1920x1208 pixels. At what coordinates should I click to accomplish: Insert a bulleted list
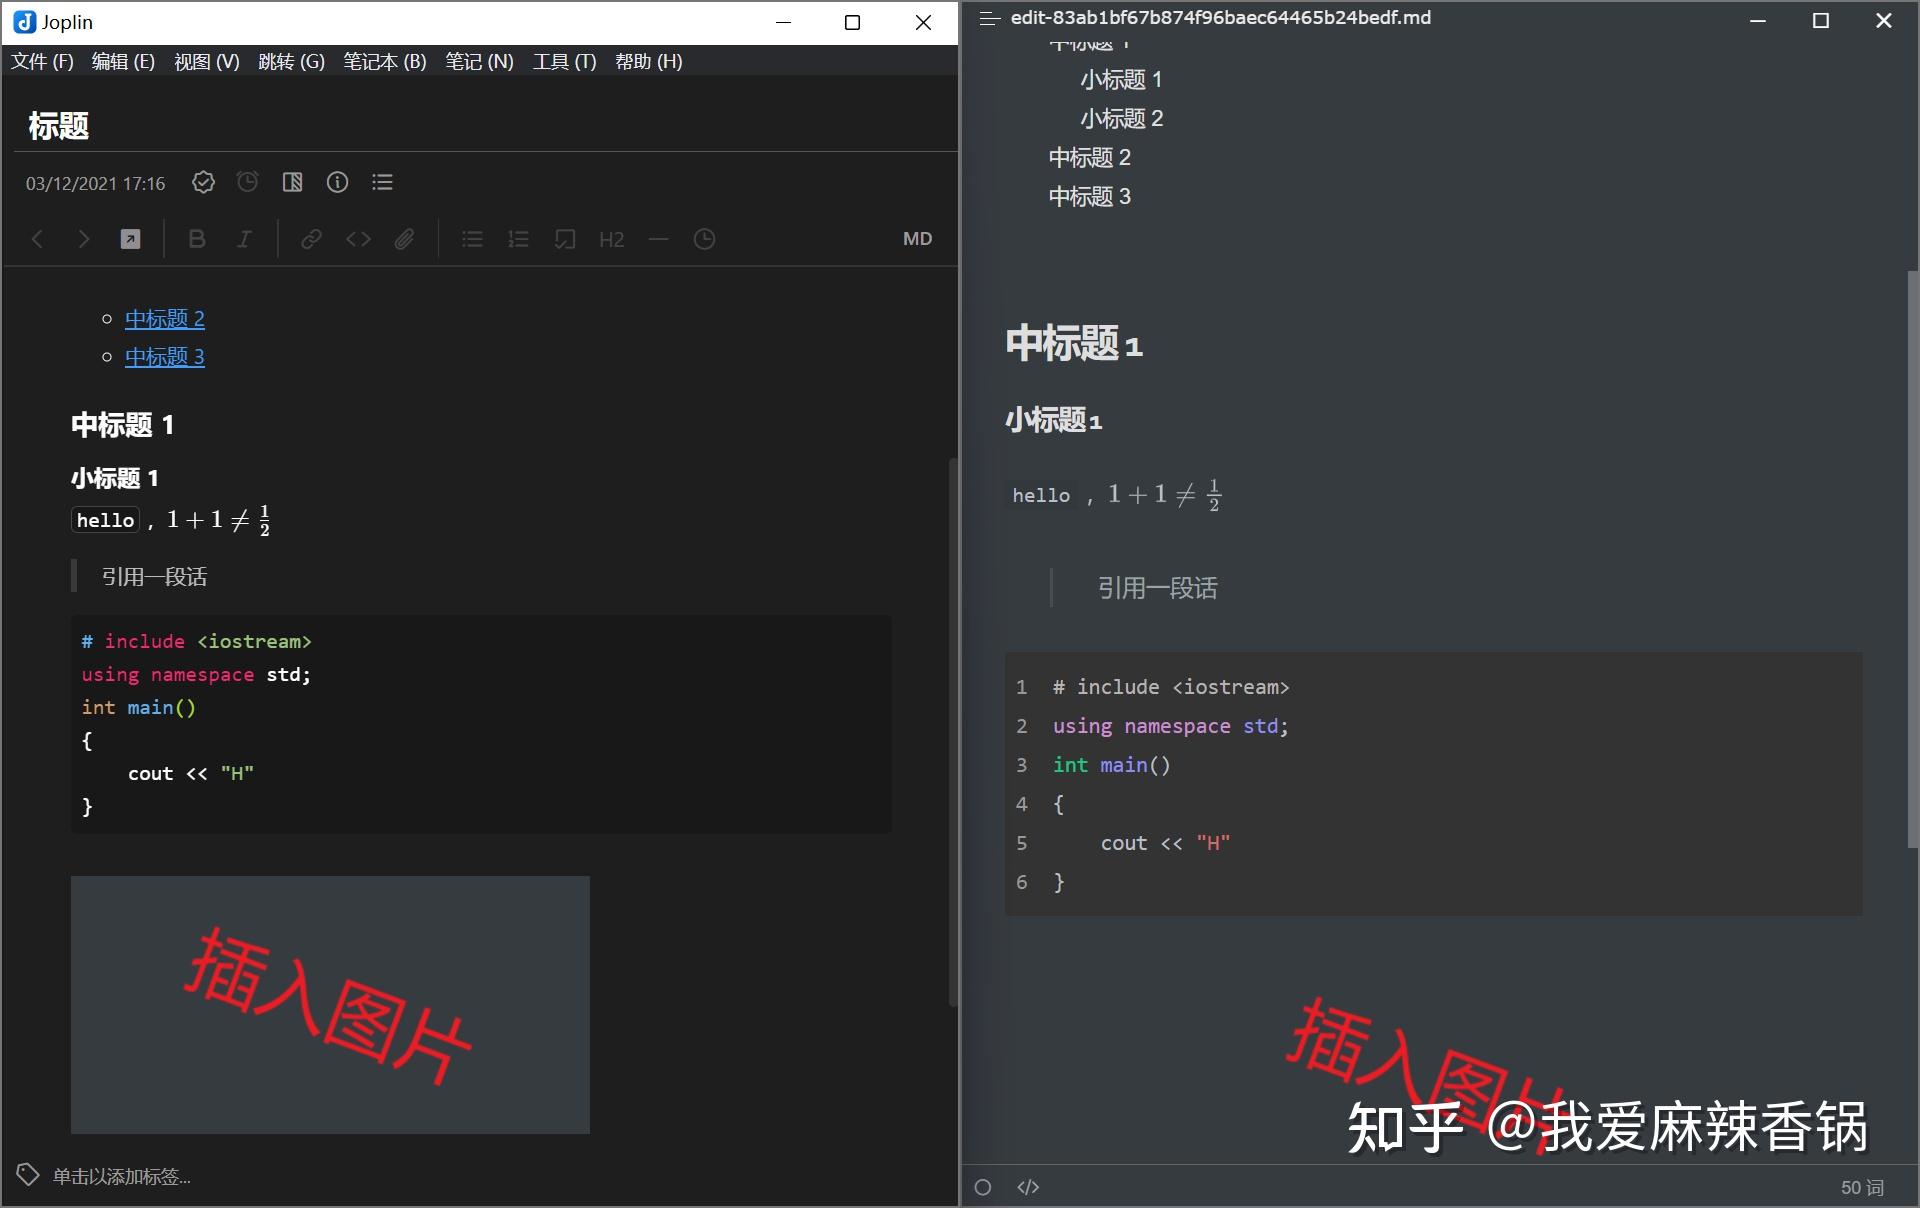click(471, 239)
